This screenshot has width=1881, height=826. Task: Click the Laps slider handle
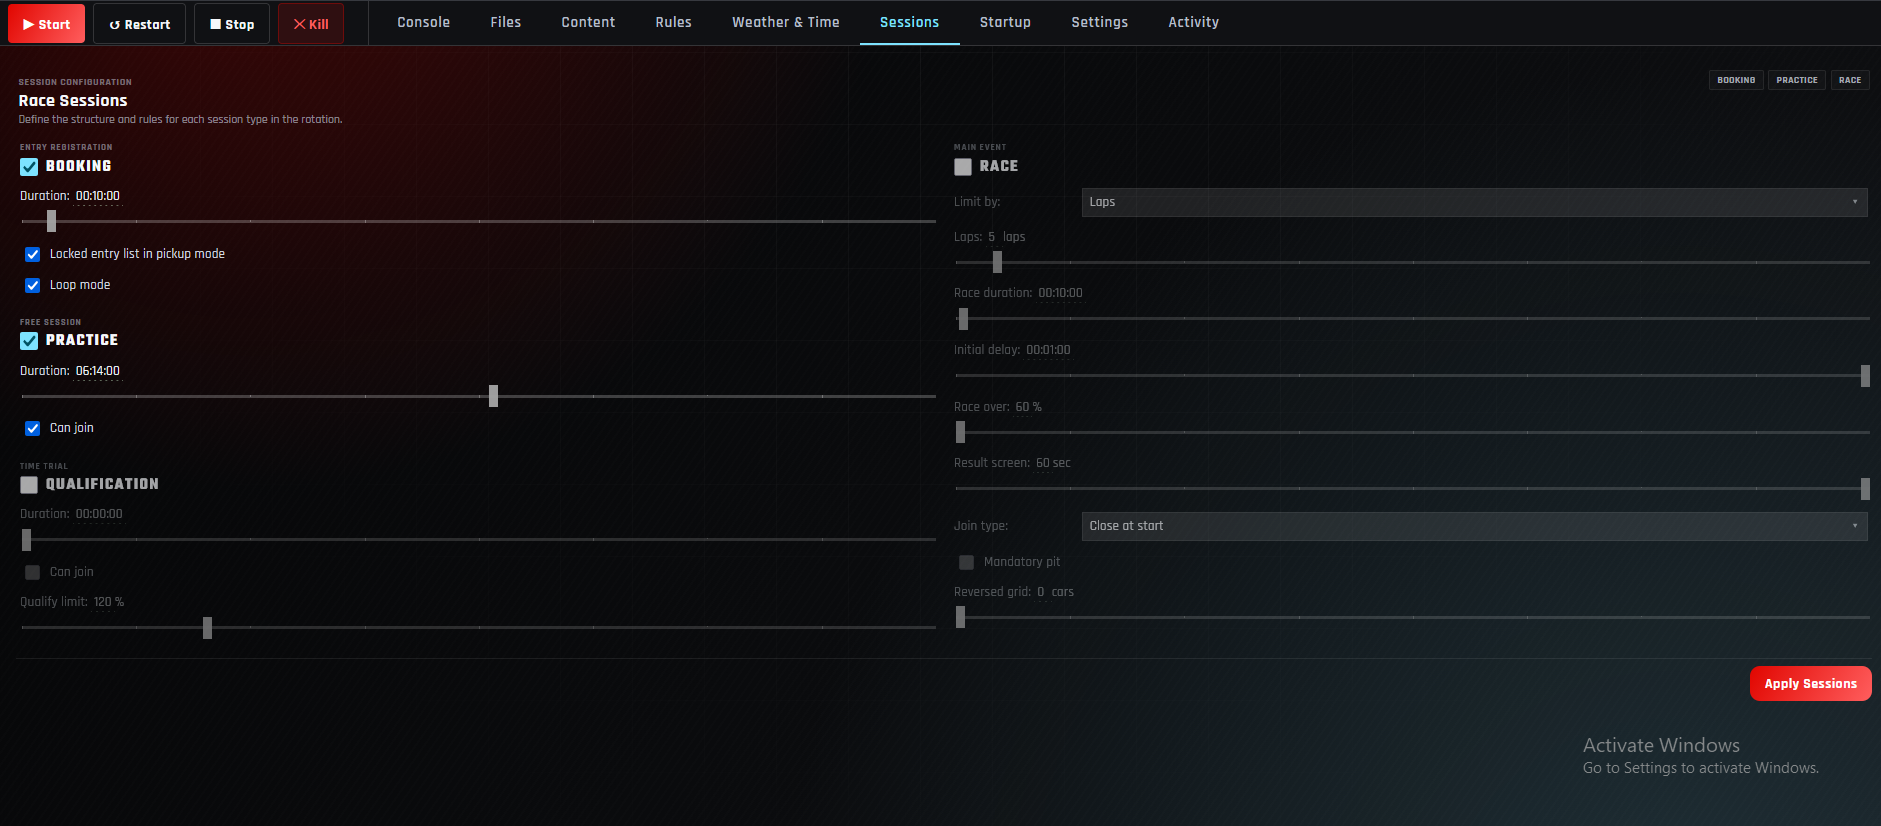tap(997, 262)
